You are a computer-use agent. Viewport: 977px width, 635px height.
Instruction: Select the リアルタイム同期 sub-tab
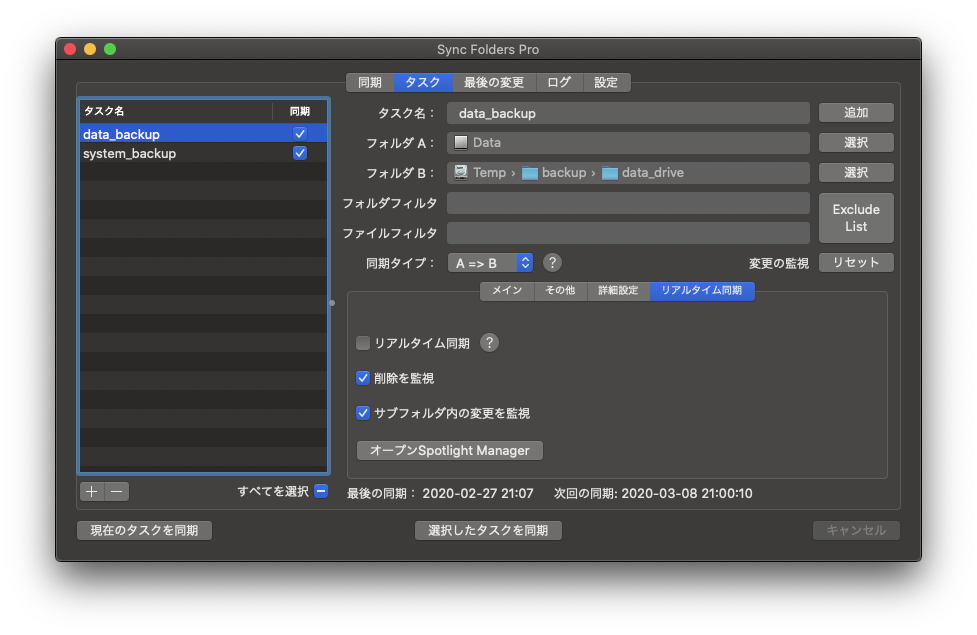tap(702, 290)
